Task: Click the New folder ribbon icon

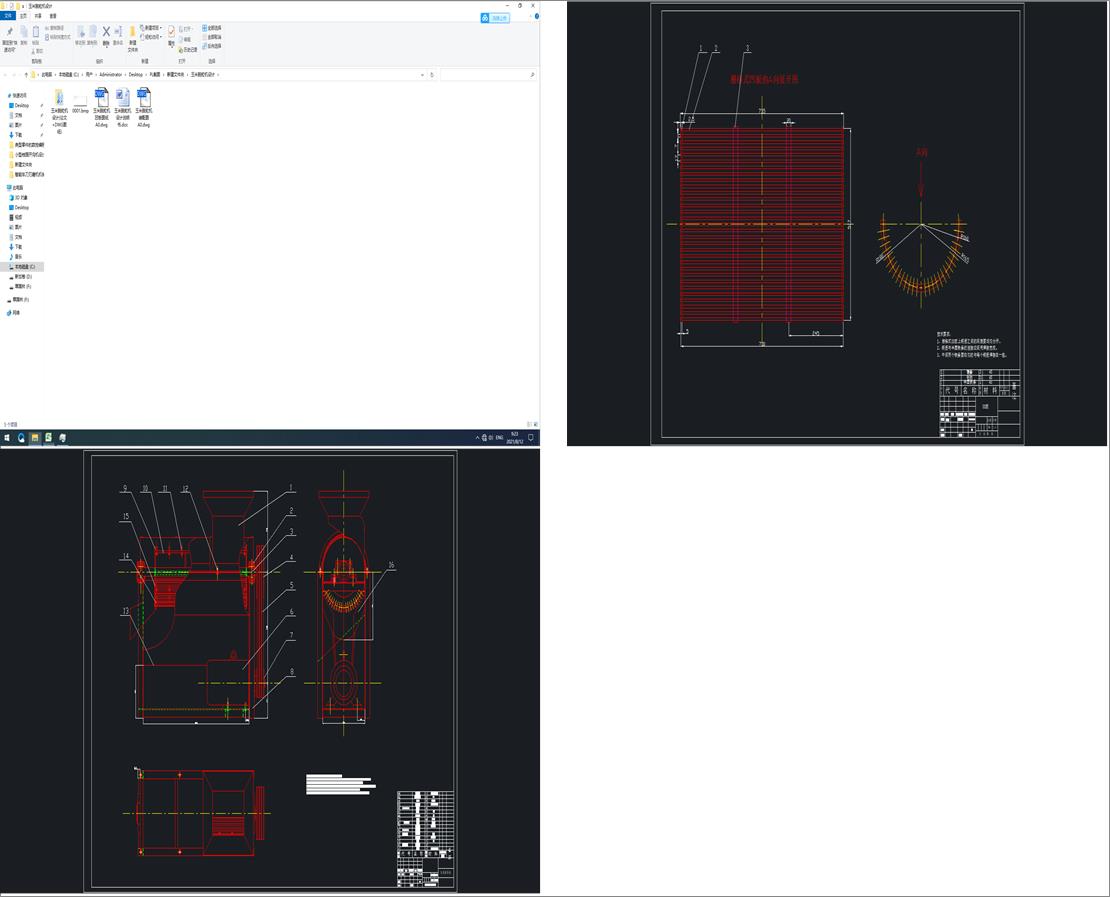Action: [x=132, y=33]
